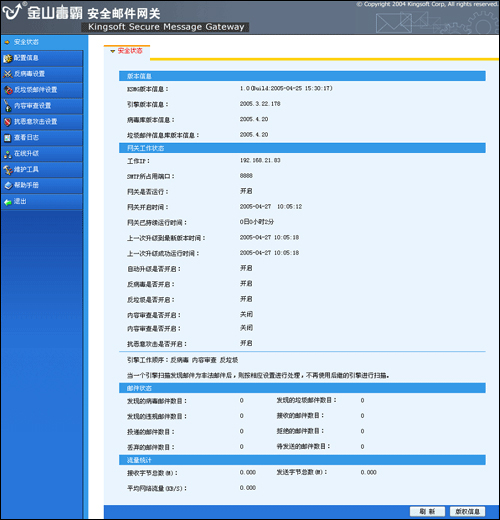This screenshot has width=500, height=520.
Task: Click the 网关工作状态 section header
Action: click(302, 148)
